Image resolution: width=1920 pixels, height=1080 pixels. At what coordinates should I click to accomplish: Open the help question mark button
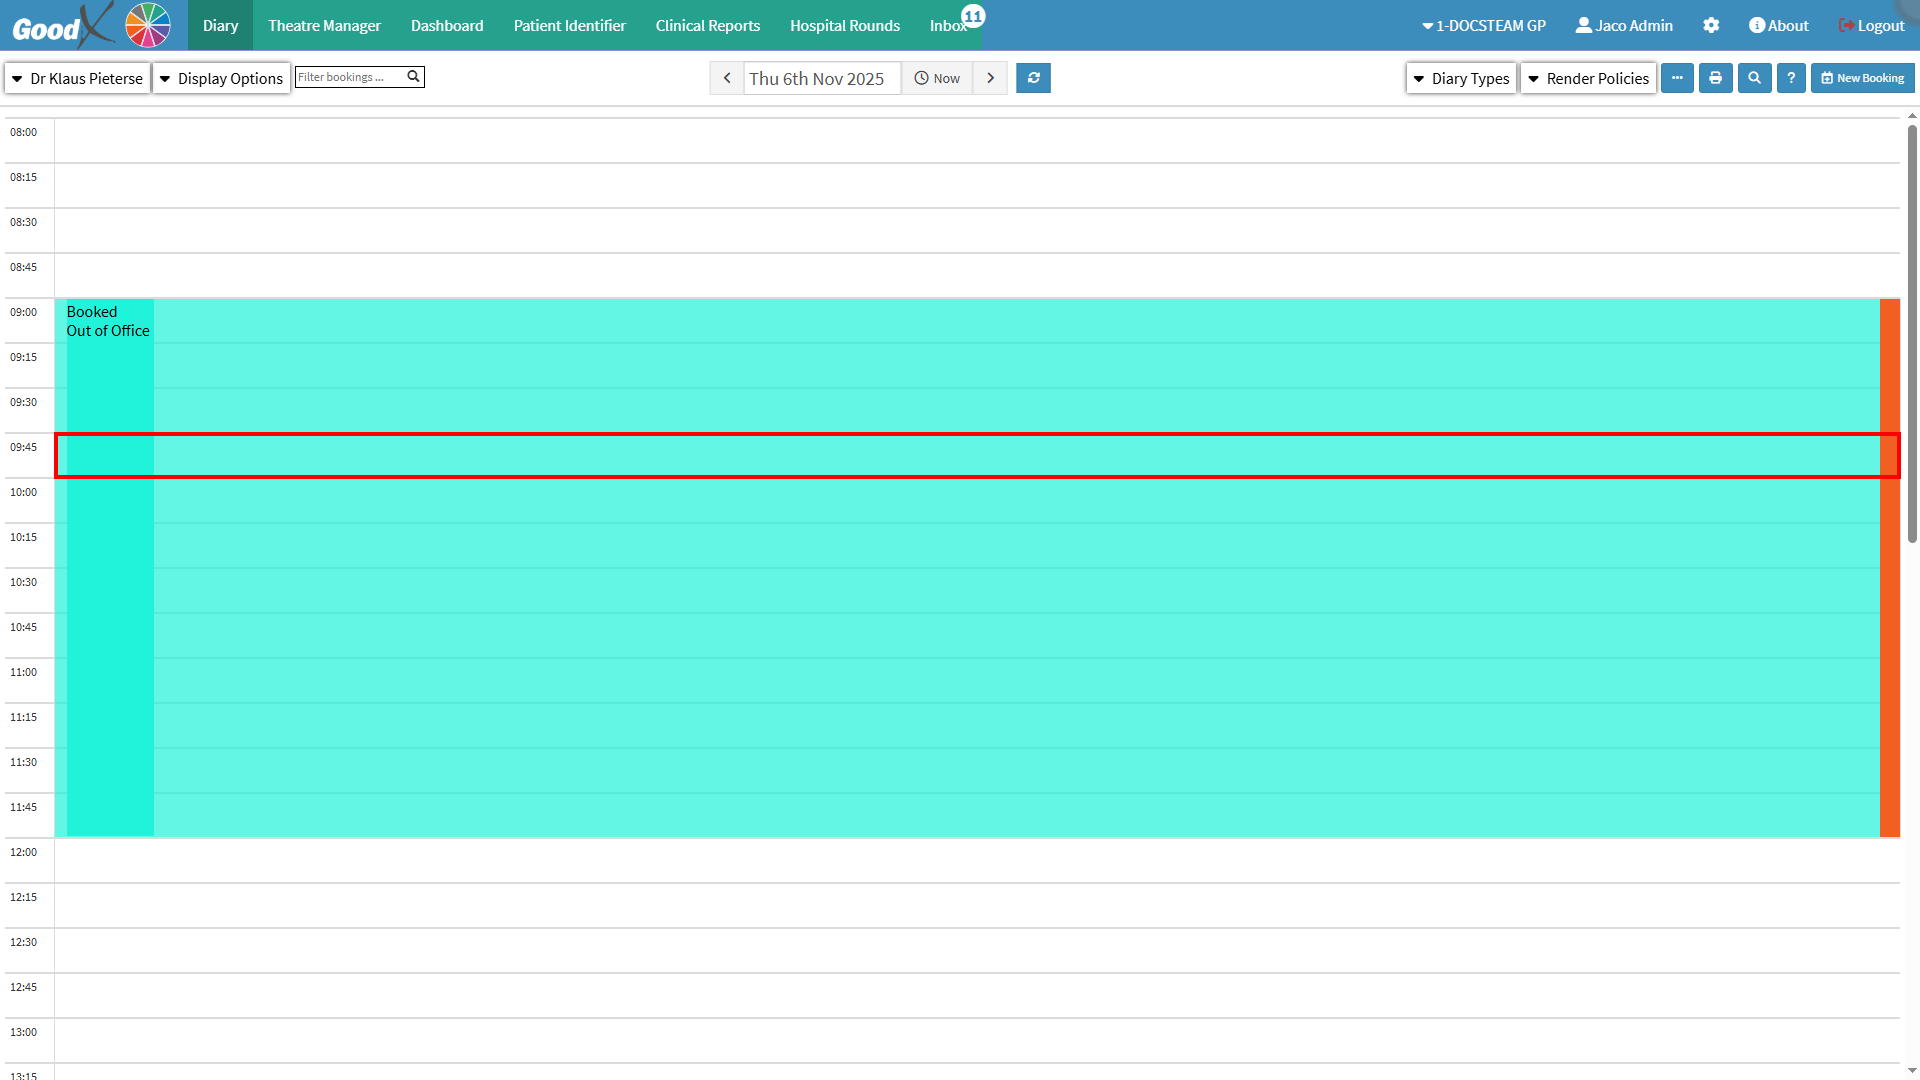pos(1791,78)
